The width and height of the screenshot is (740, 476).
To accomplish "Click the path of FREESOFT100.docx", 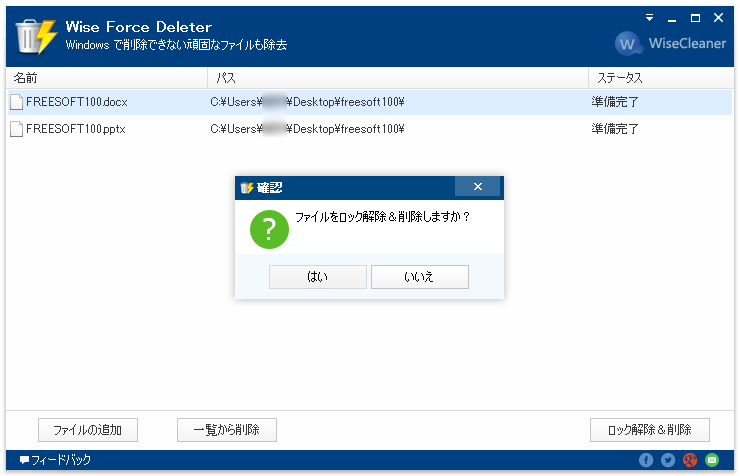I will coord(307,102).
